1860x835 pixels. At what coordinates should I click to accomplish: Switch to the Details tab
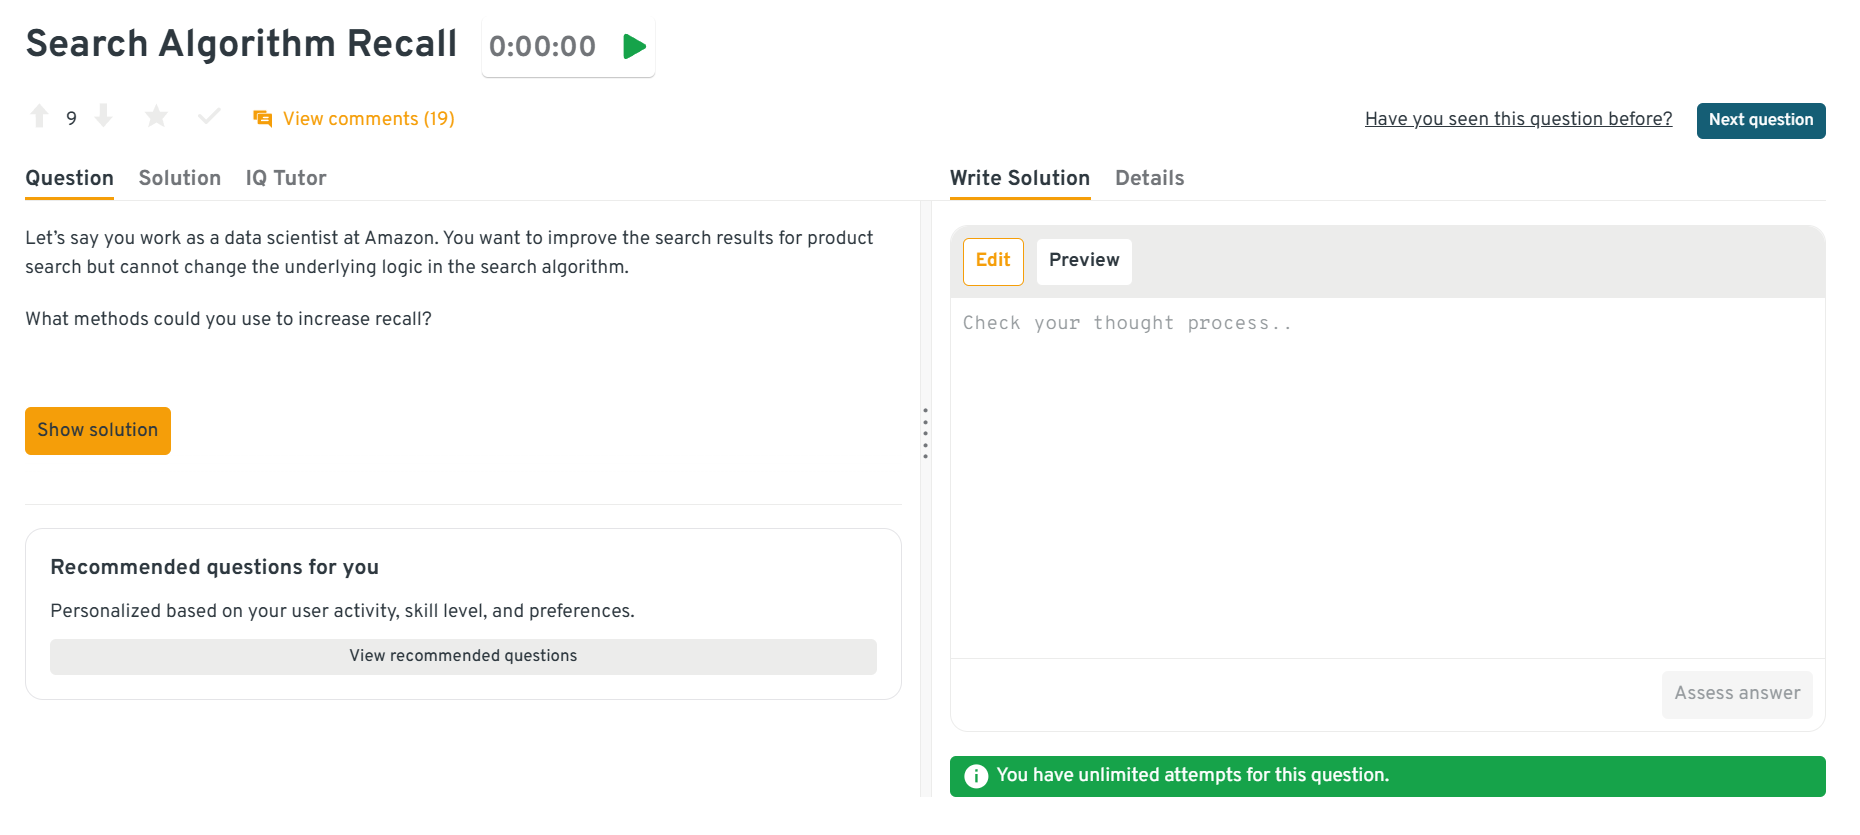tap(1149, 178)
